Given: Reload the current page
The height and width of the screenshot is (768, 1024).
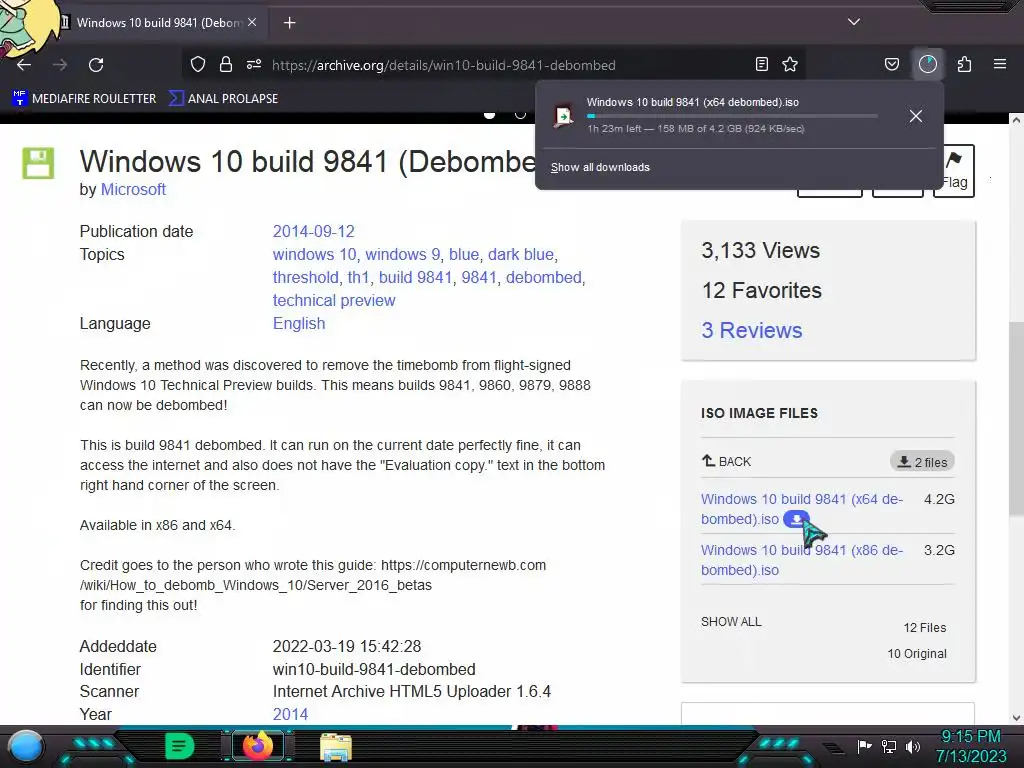Looking at the screenshot, I should (96, 65).
